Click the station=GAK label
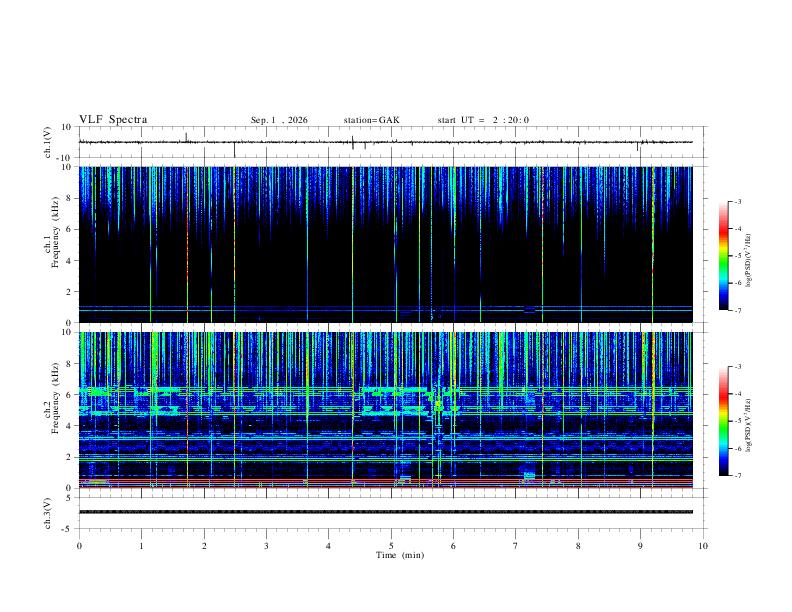The height and width of the screenshot is (612, 792). click(x=371, y=120)
